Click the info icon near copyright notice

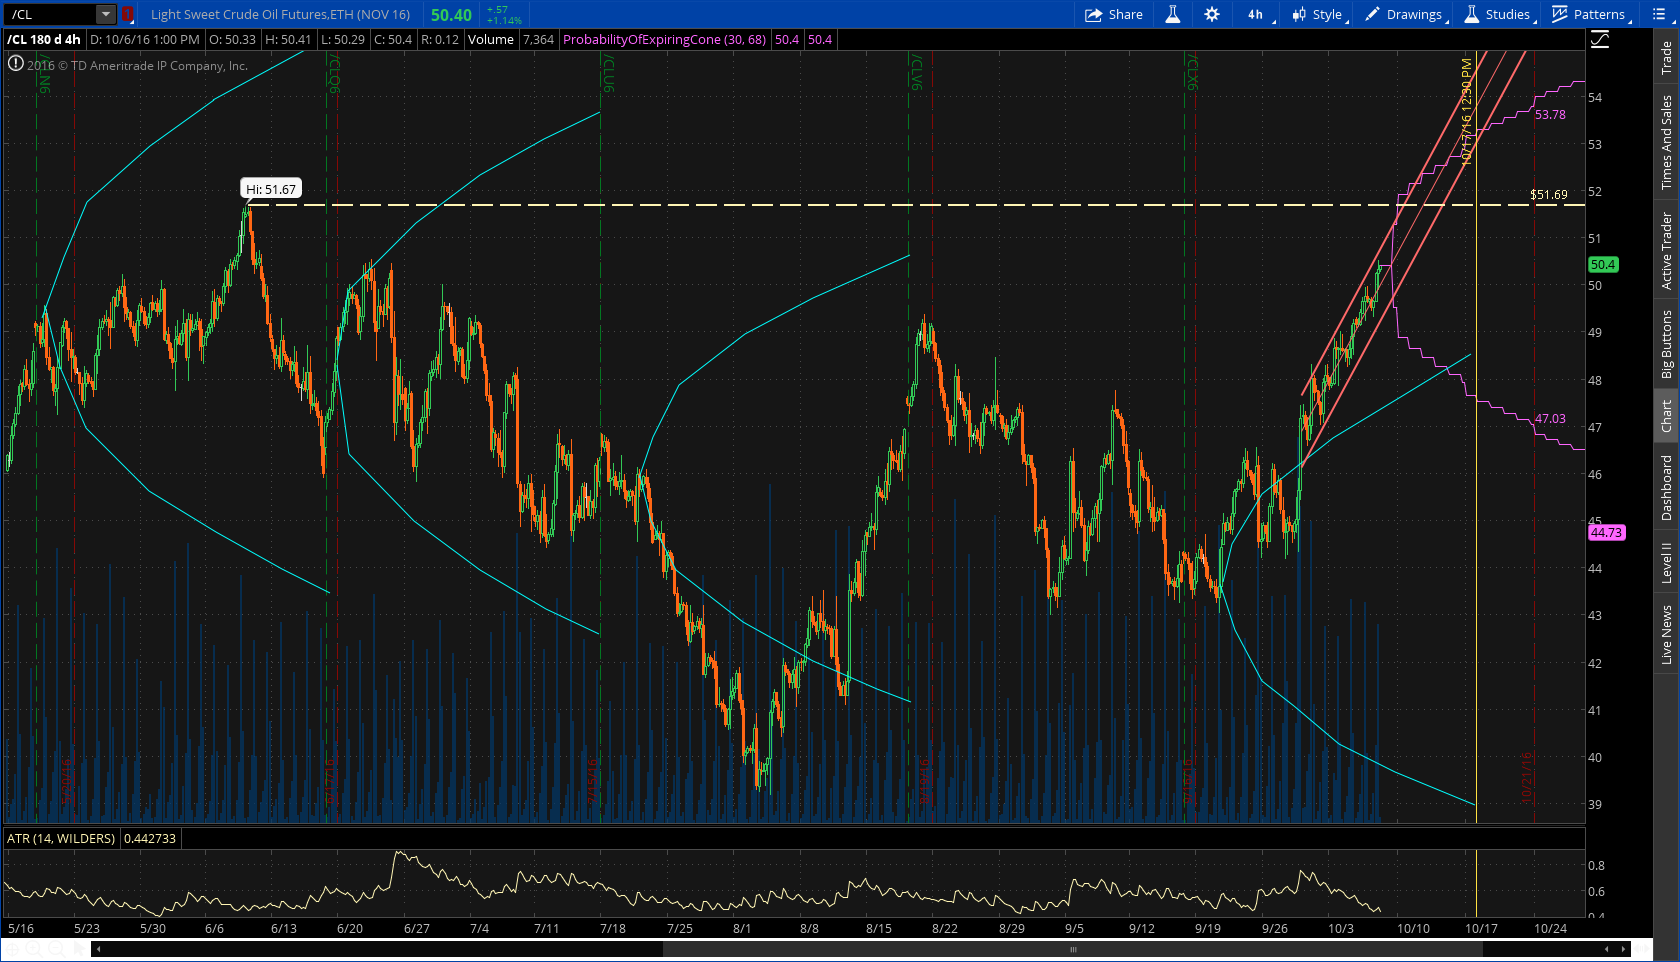pos(16,63)
